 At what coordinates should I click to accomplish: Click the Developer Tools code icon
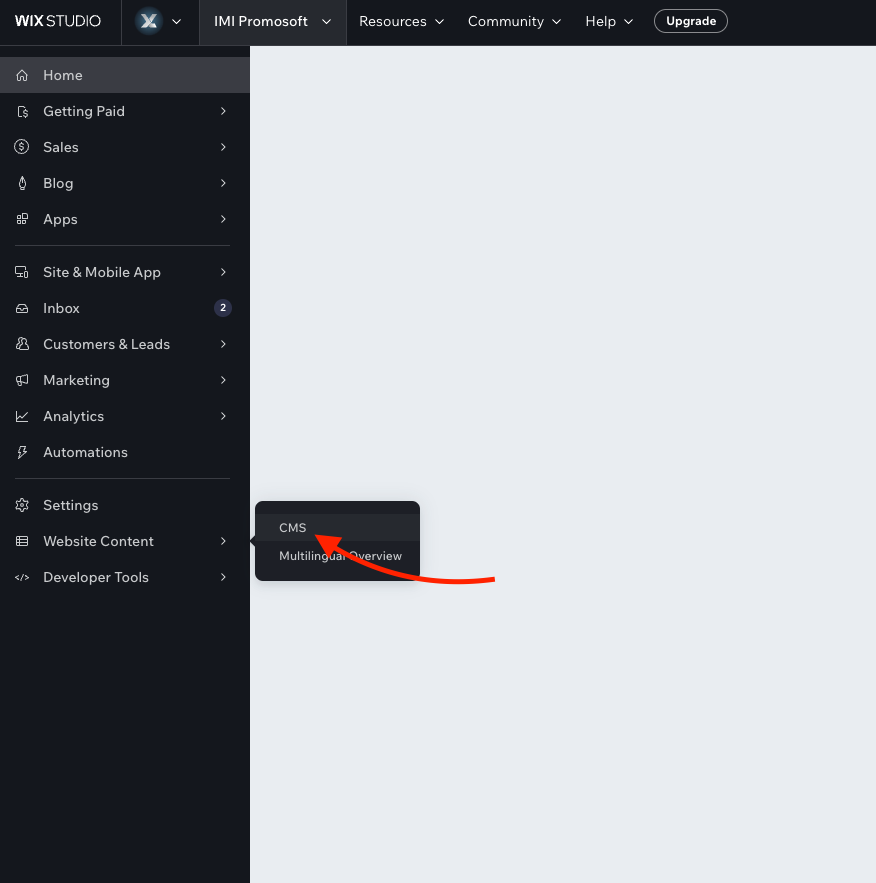pos(22,577)
